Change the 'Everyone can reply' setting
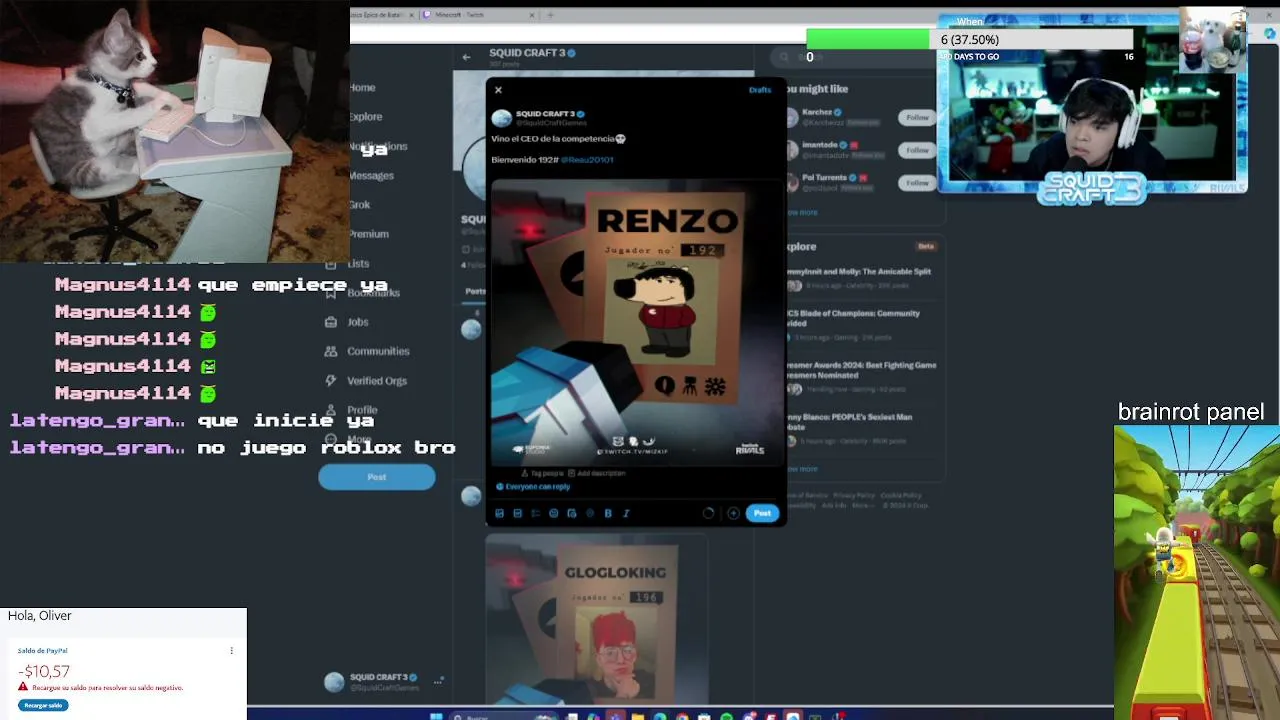Viewport: 1280px width, 720px height. tap(533, 487)
